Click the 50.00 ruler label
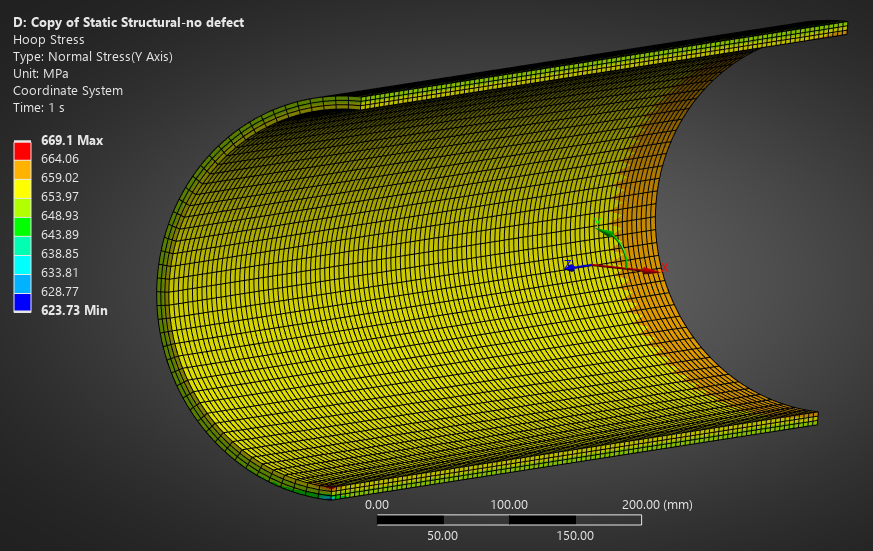 (443, 535)
